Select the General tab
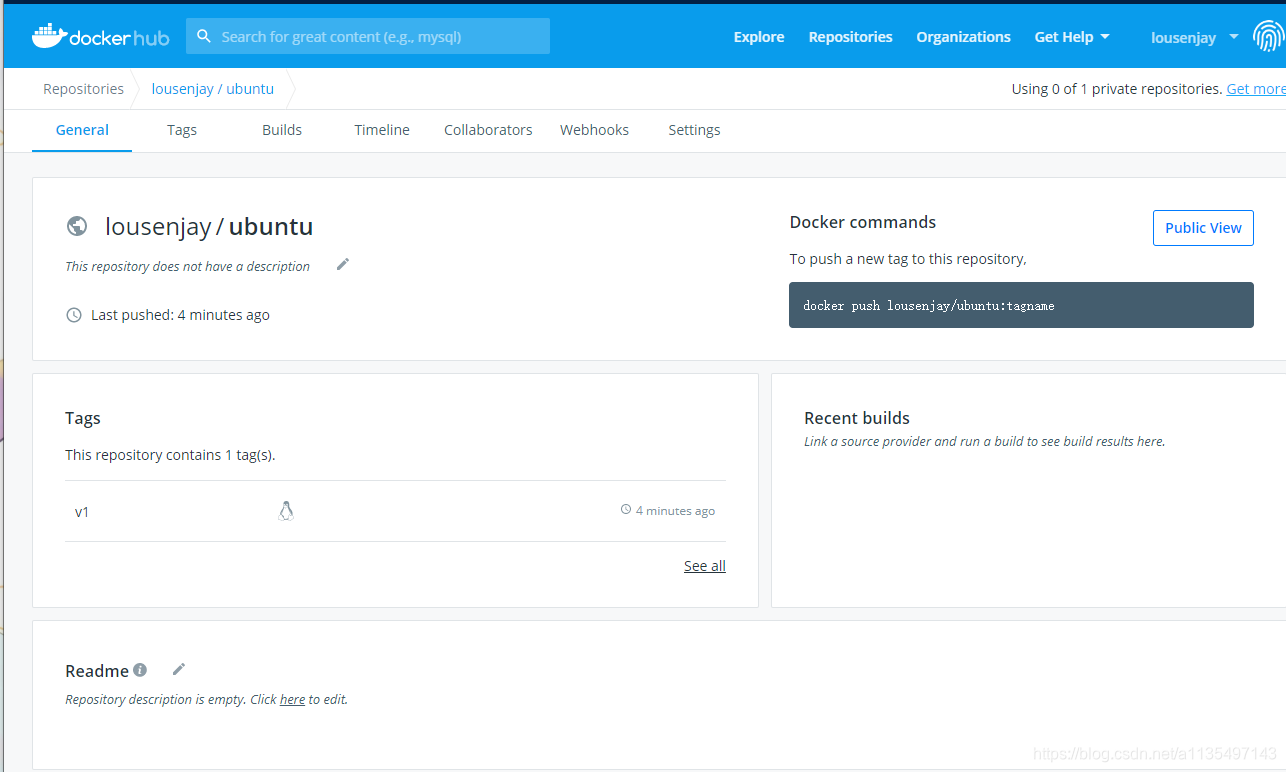Viewport: 1286px width, 772px height. tap(82, 130)
